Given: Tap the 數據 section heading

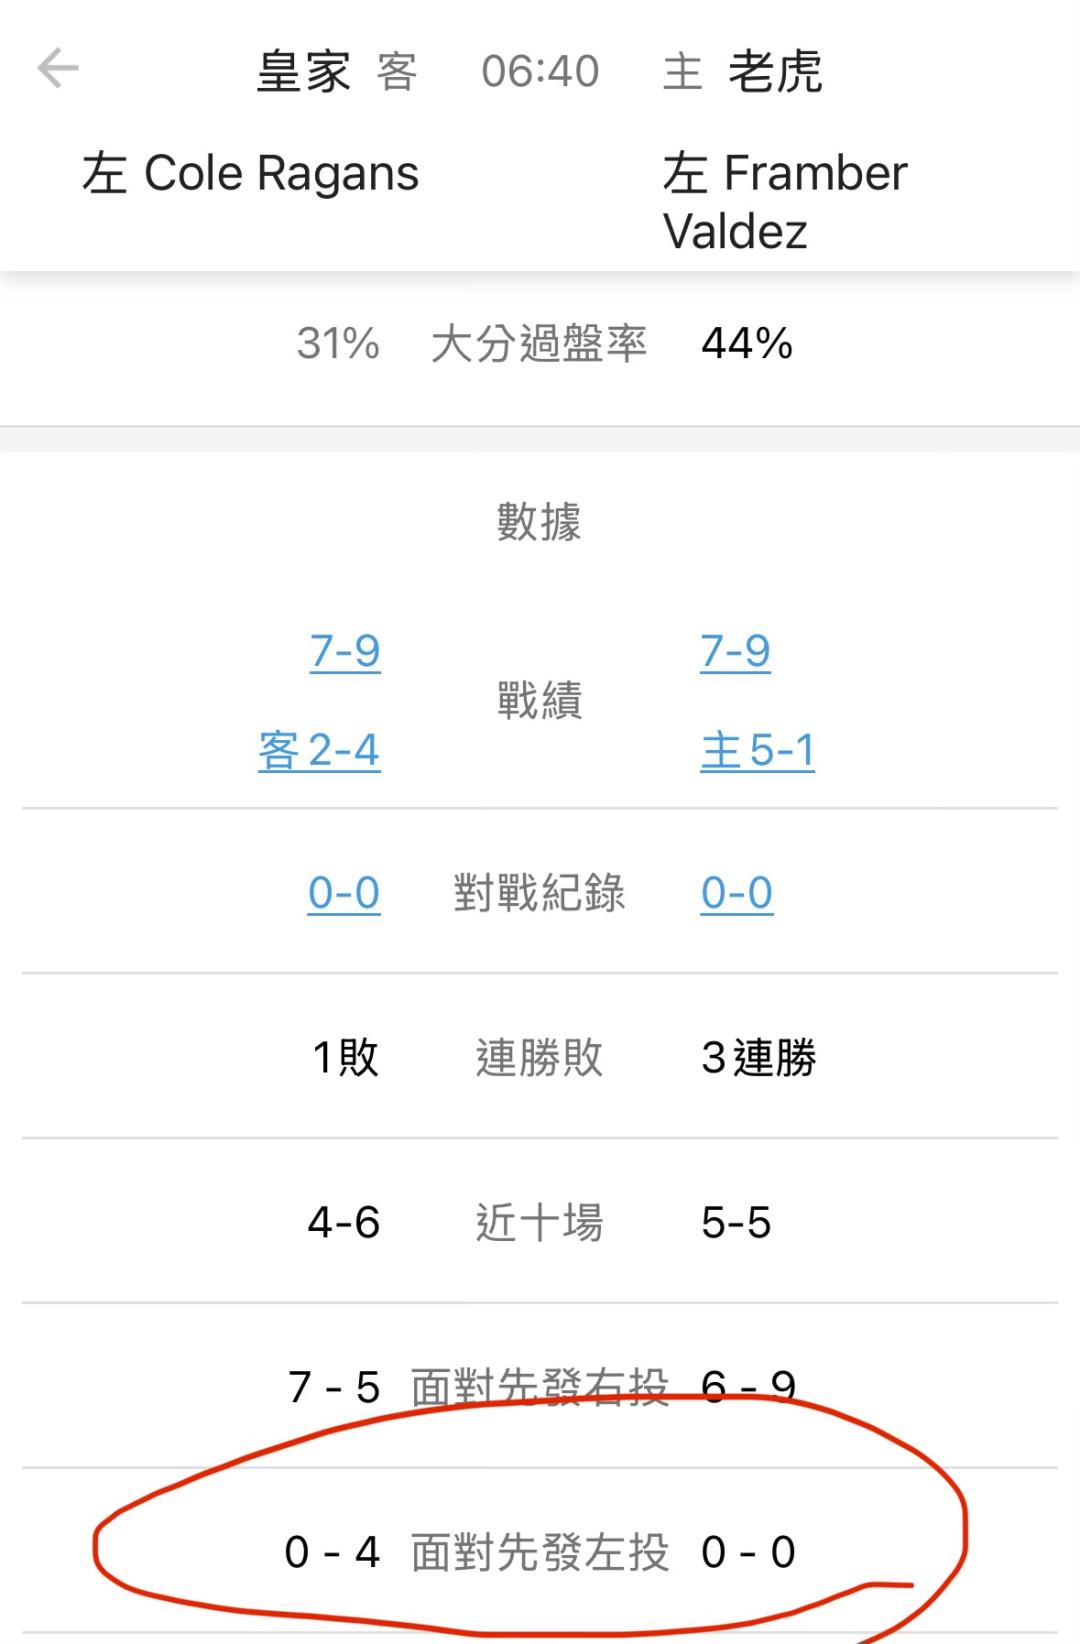Looking at the screenshot, I should [x=539, y=522].
